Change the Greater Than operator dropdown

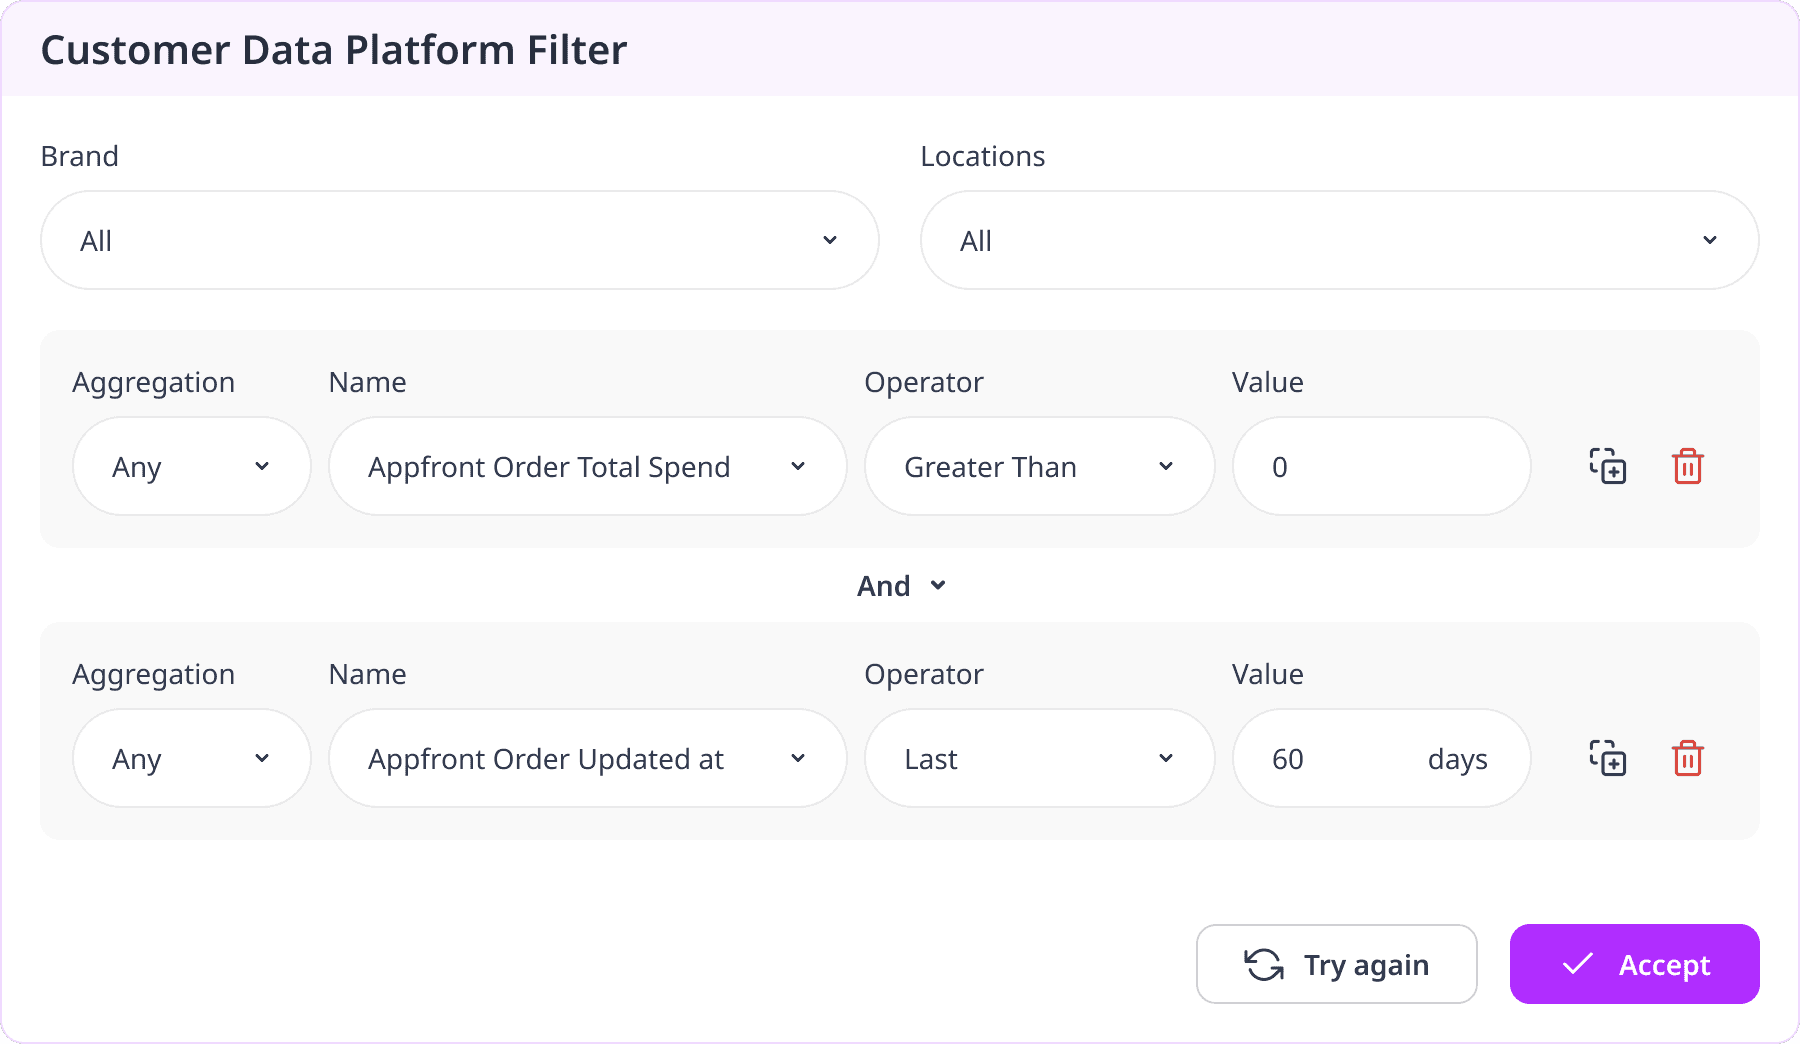click(x=1039, y=466)
